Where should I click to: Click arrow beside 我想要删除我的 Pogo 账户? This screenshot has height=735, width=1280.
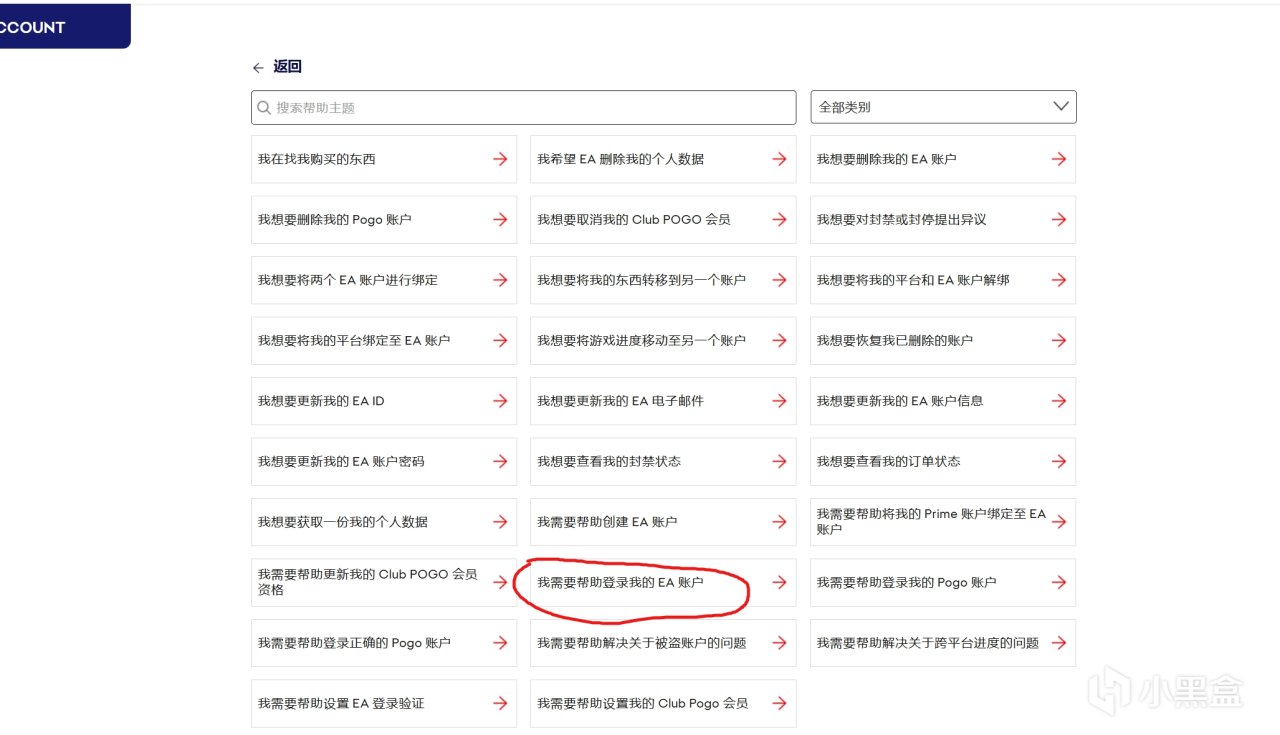(500, 220)
